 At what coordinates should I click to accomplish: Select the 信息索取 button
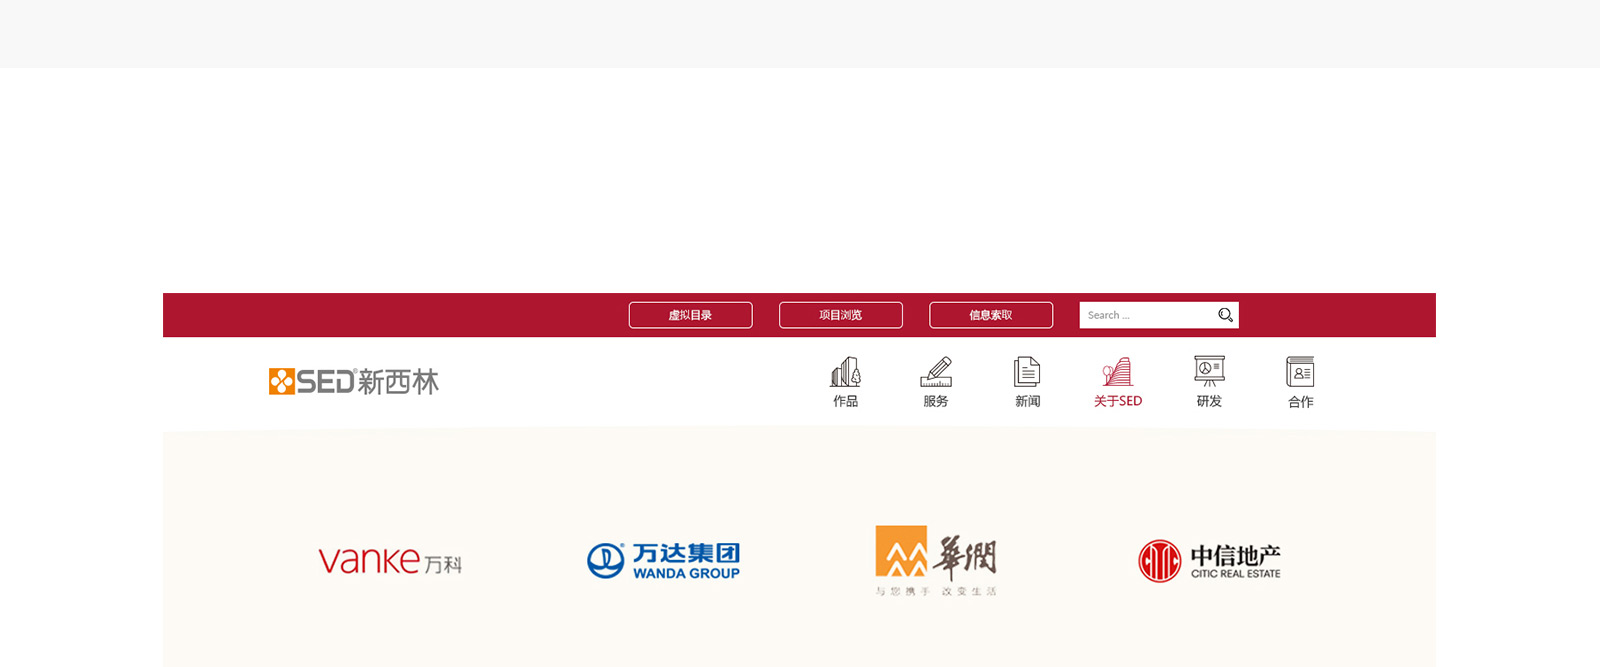[990, 315]
